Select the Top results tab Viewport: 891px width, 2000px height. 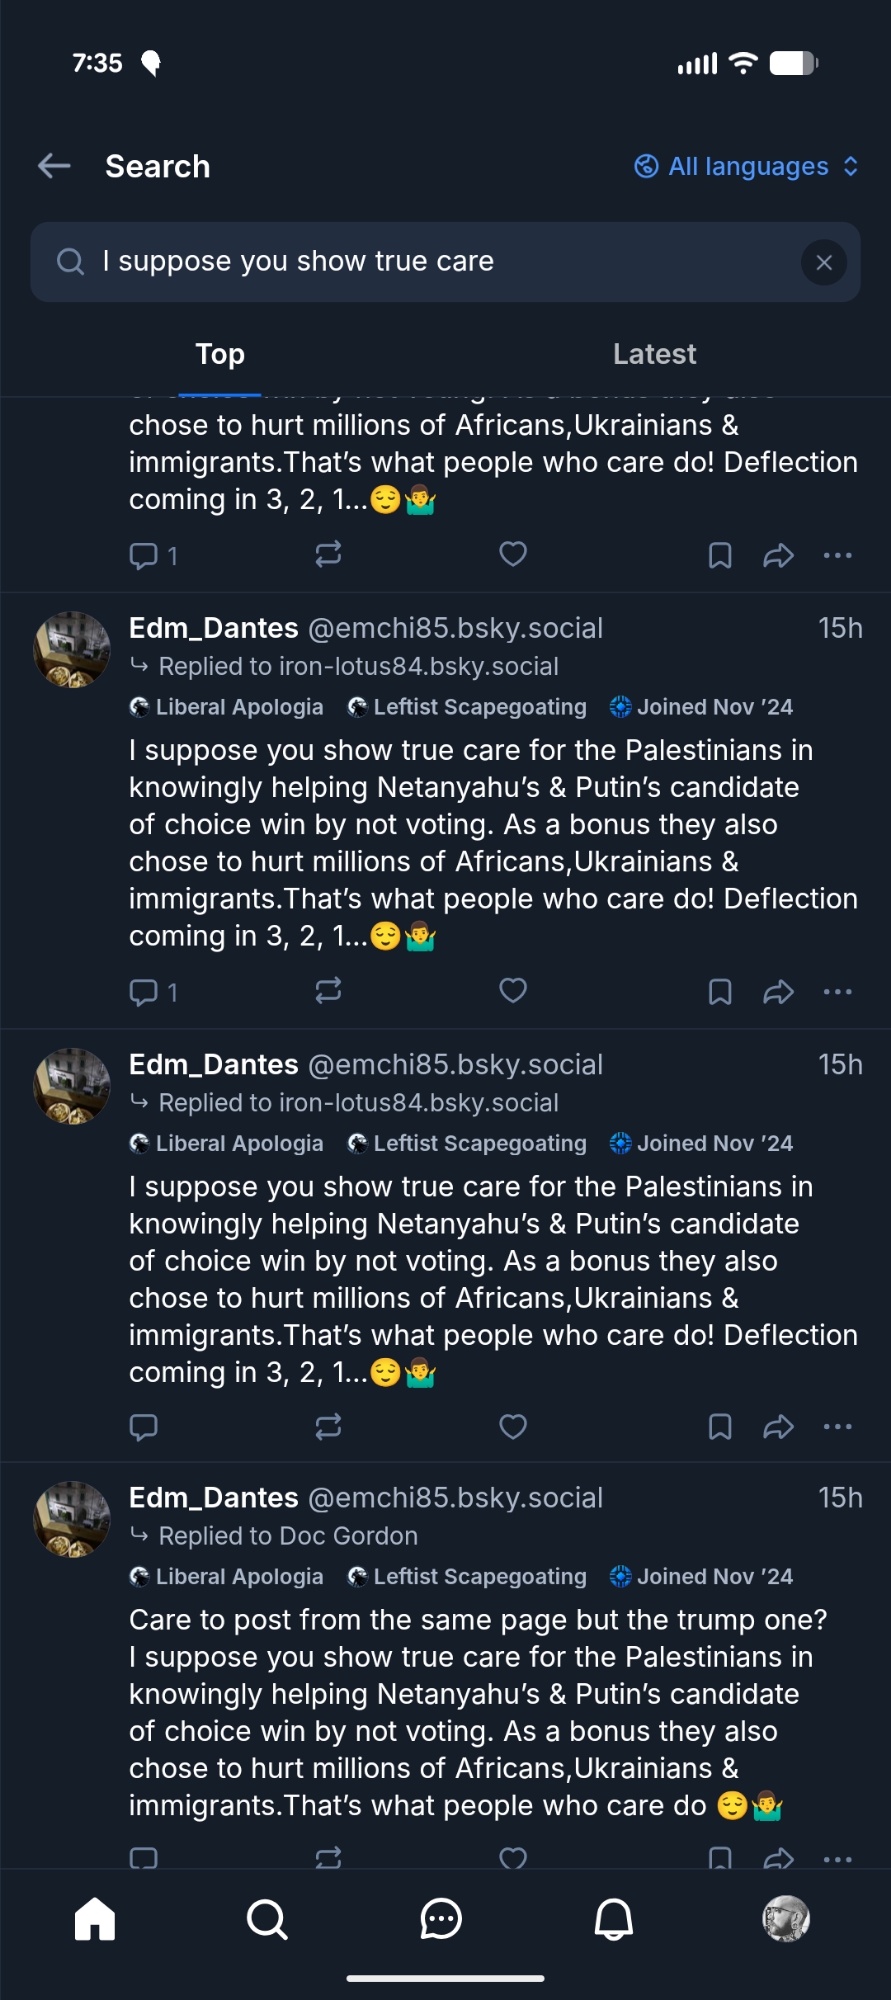pos(220,354)
